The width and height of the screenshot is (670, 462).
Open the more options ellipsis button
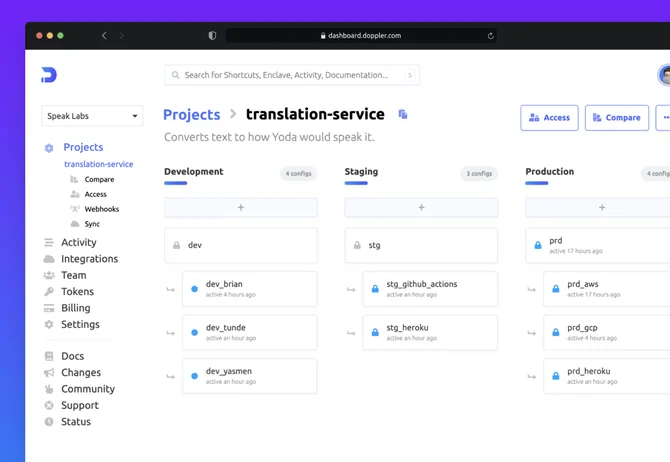tap(664, 118)
